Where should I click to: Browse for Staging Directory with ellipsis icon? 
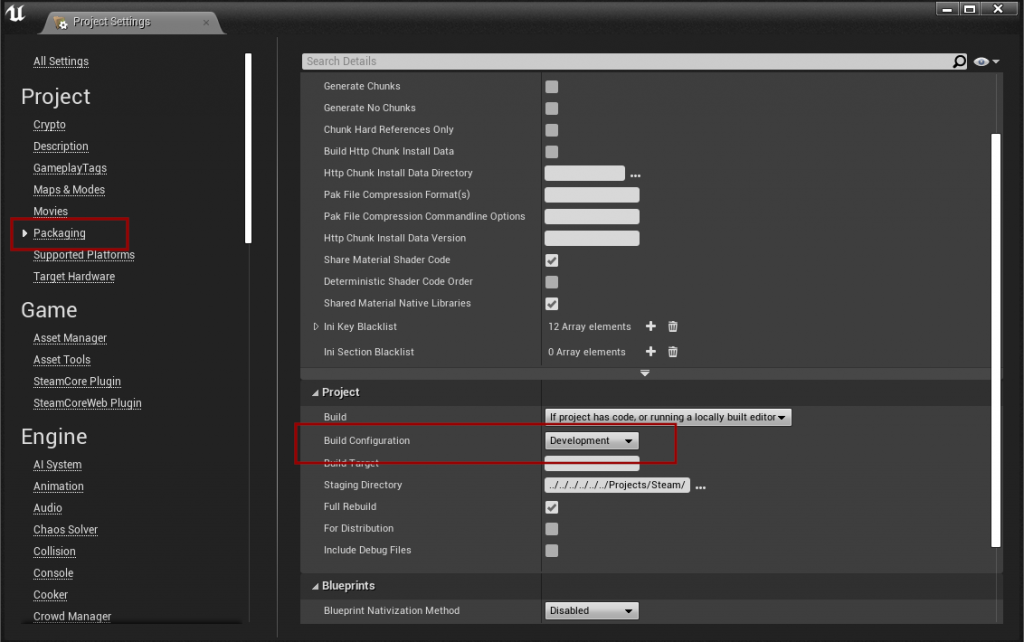click(x=700, y=485)
